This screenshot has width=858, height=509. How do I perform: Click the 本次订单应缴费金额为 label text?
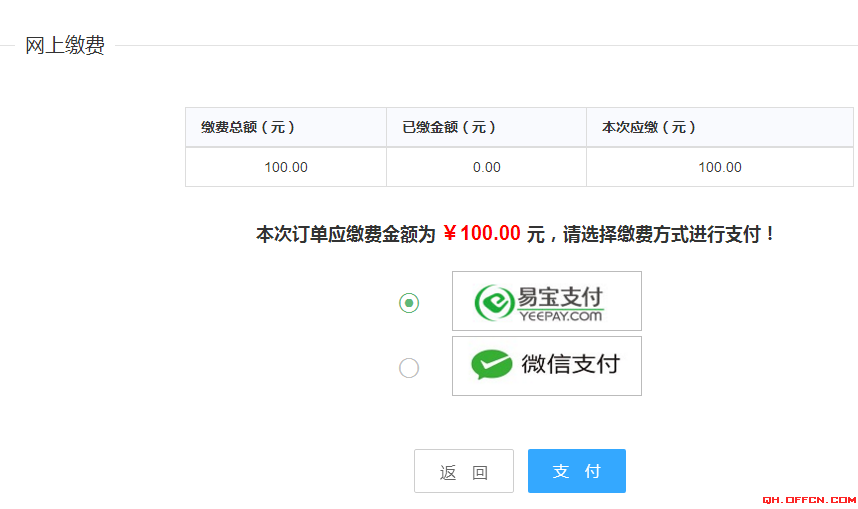[346, 235]
